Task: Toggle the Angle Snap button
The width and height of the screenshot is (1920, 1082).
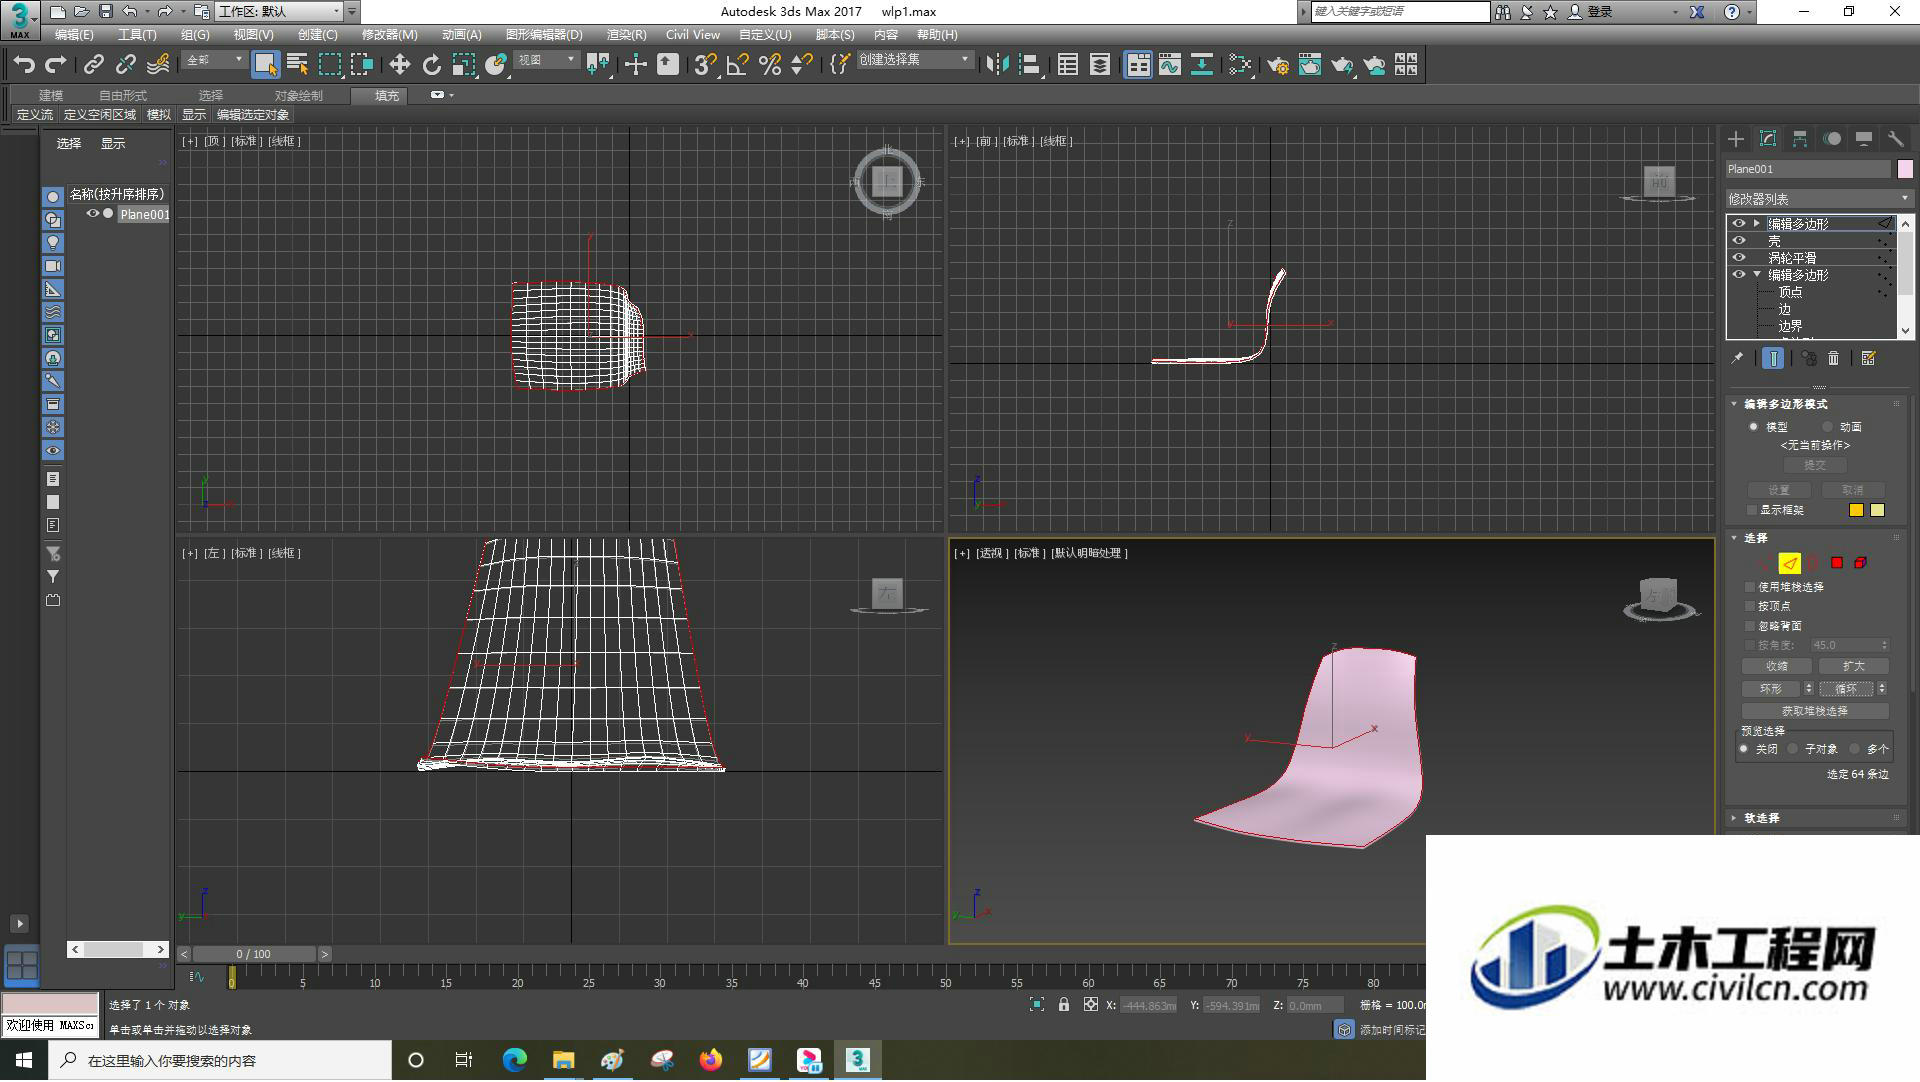Action: click(737, 65)
